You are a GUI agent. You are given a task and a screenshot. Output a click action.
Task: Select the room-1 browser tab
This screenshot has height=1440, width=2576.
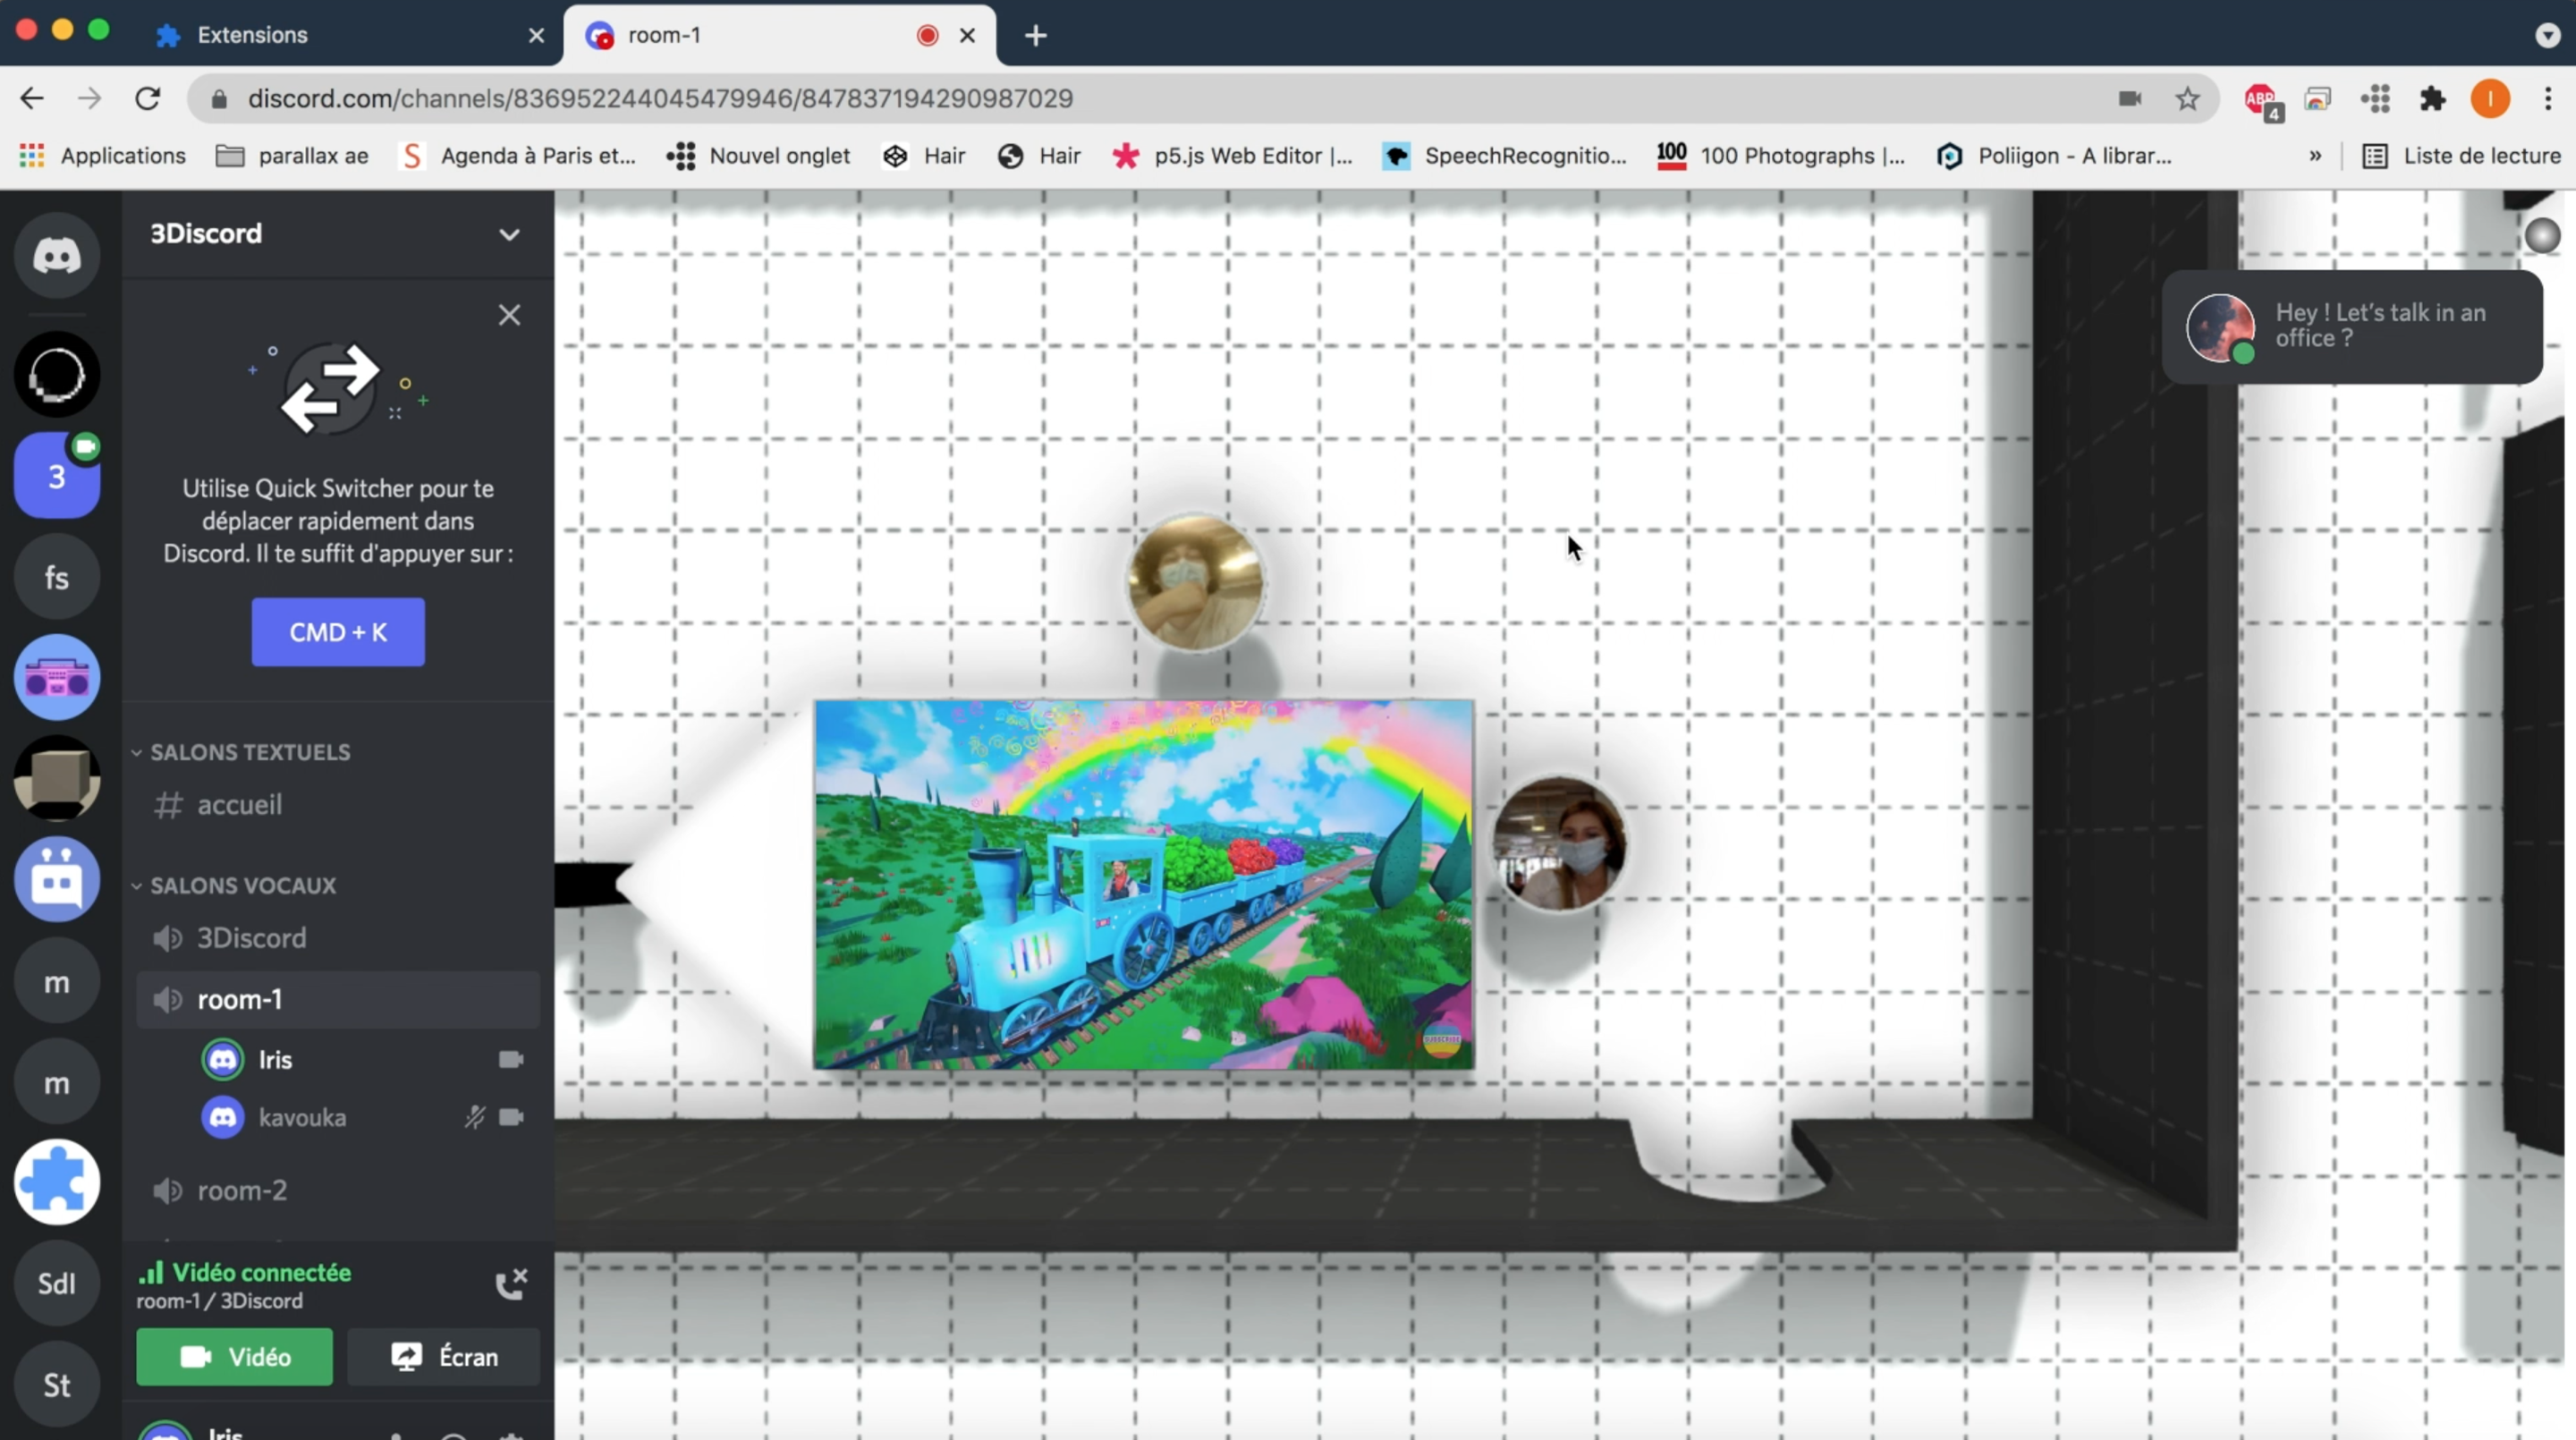pyautogui.click(x=780, y=35)
